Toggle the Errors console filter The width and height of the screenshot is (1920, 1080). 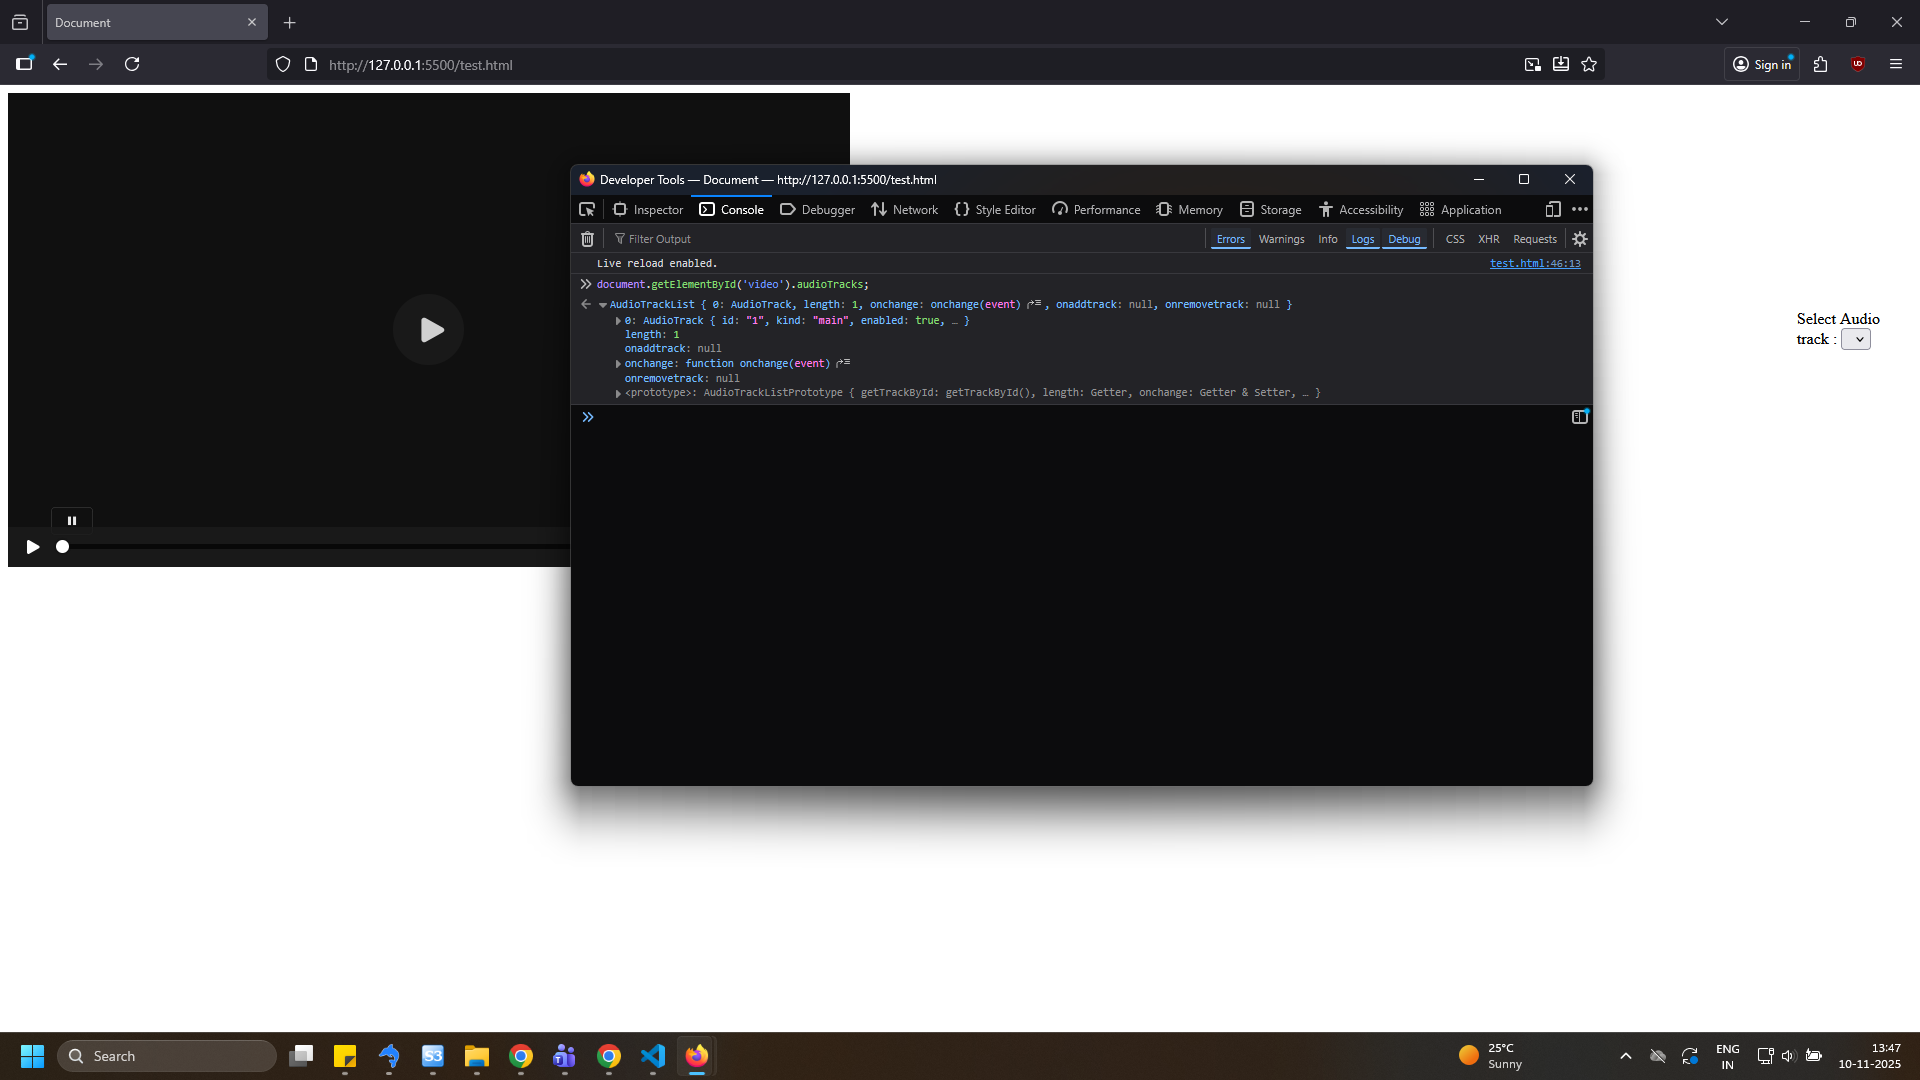(1230, 239)
